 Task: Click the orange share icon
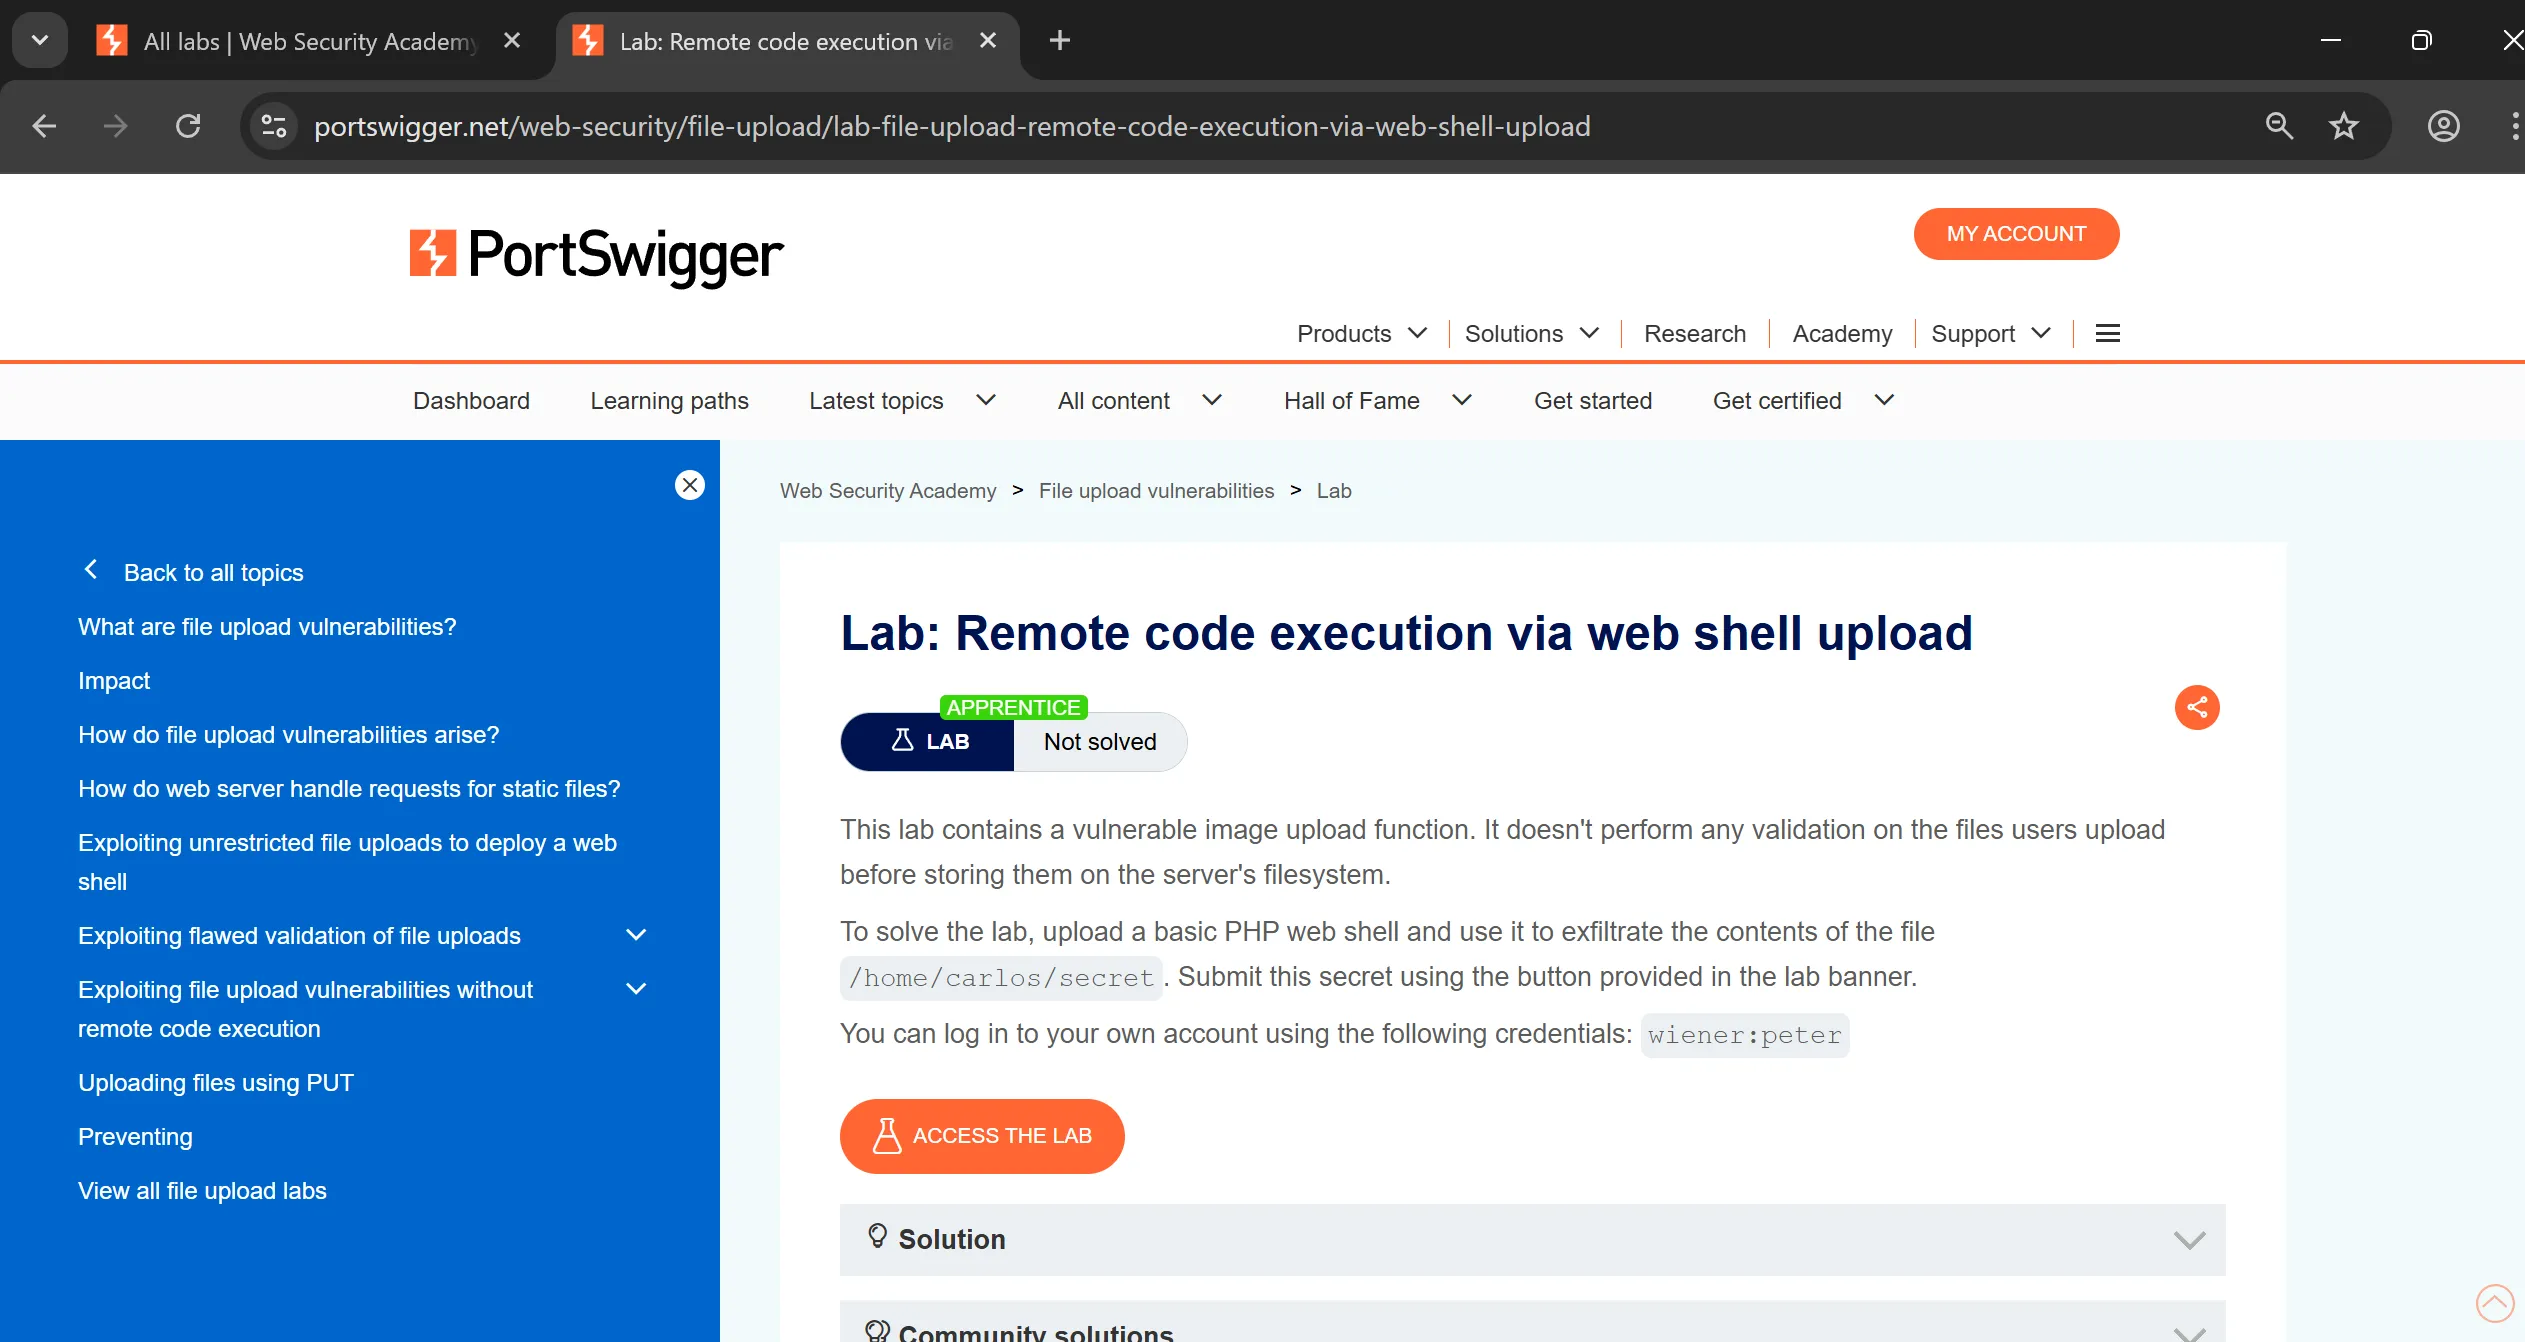(x=2196, y=708)
